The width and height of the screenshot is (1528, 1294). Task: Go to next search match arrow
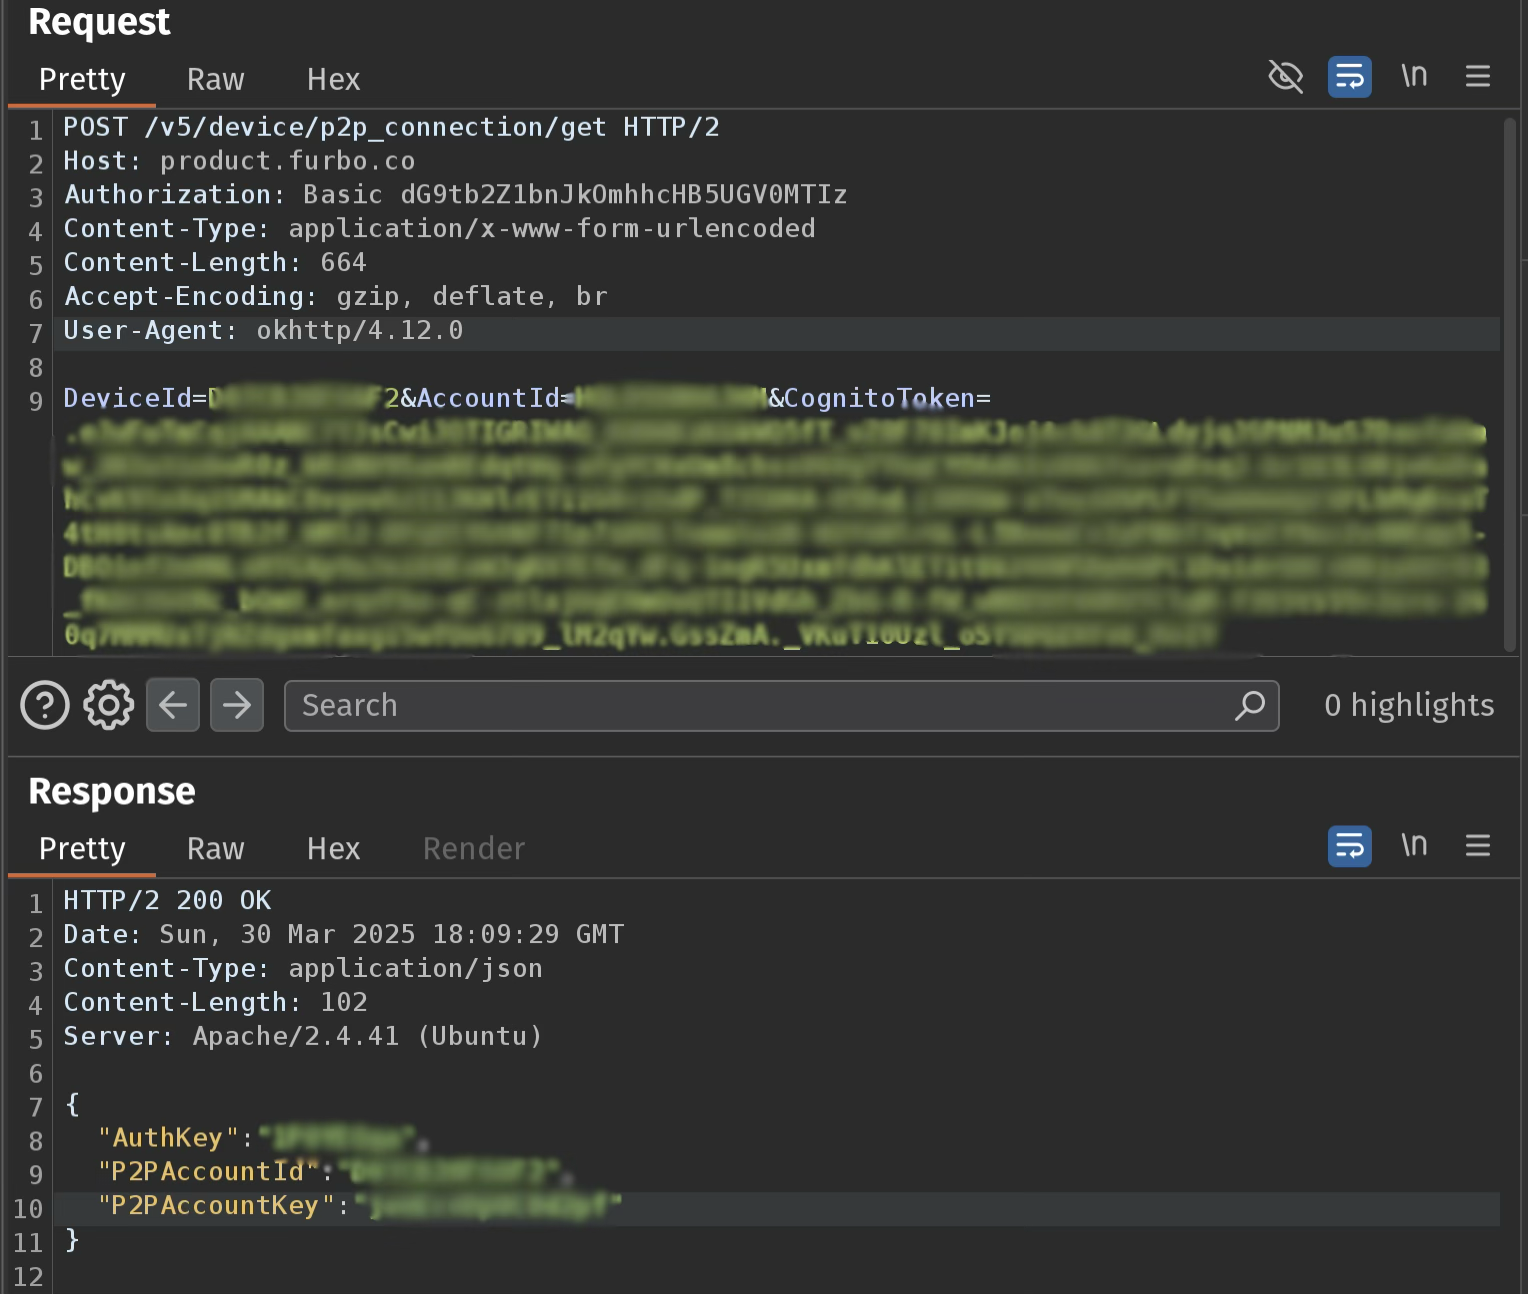(x=237, y=705)
